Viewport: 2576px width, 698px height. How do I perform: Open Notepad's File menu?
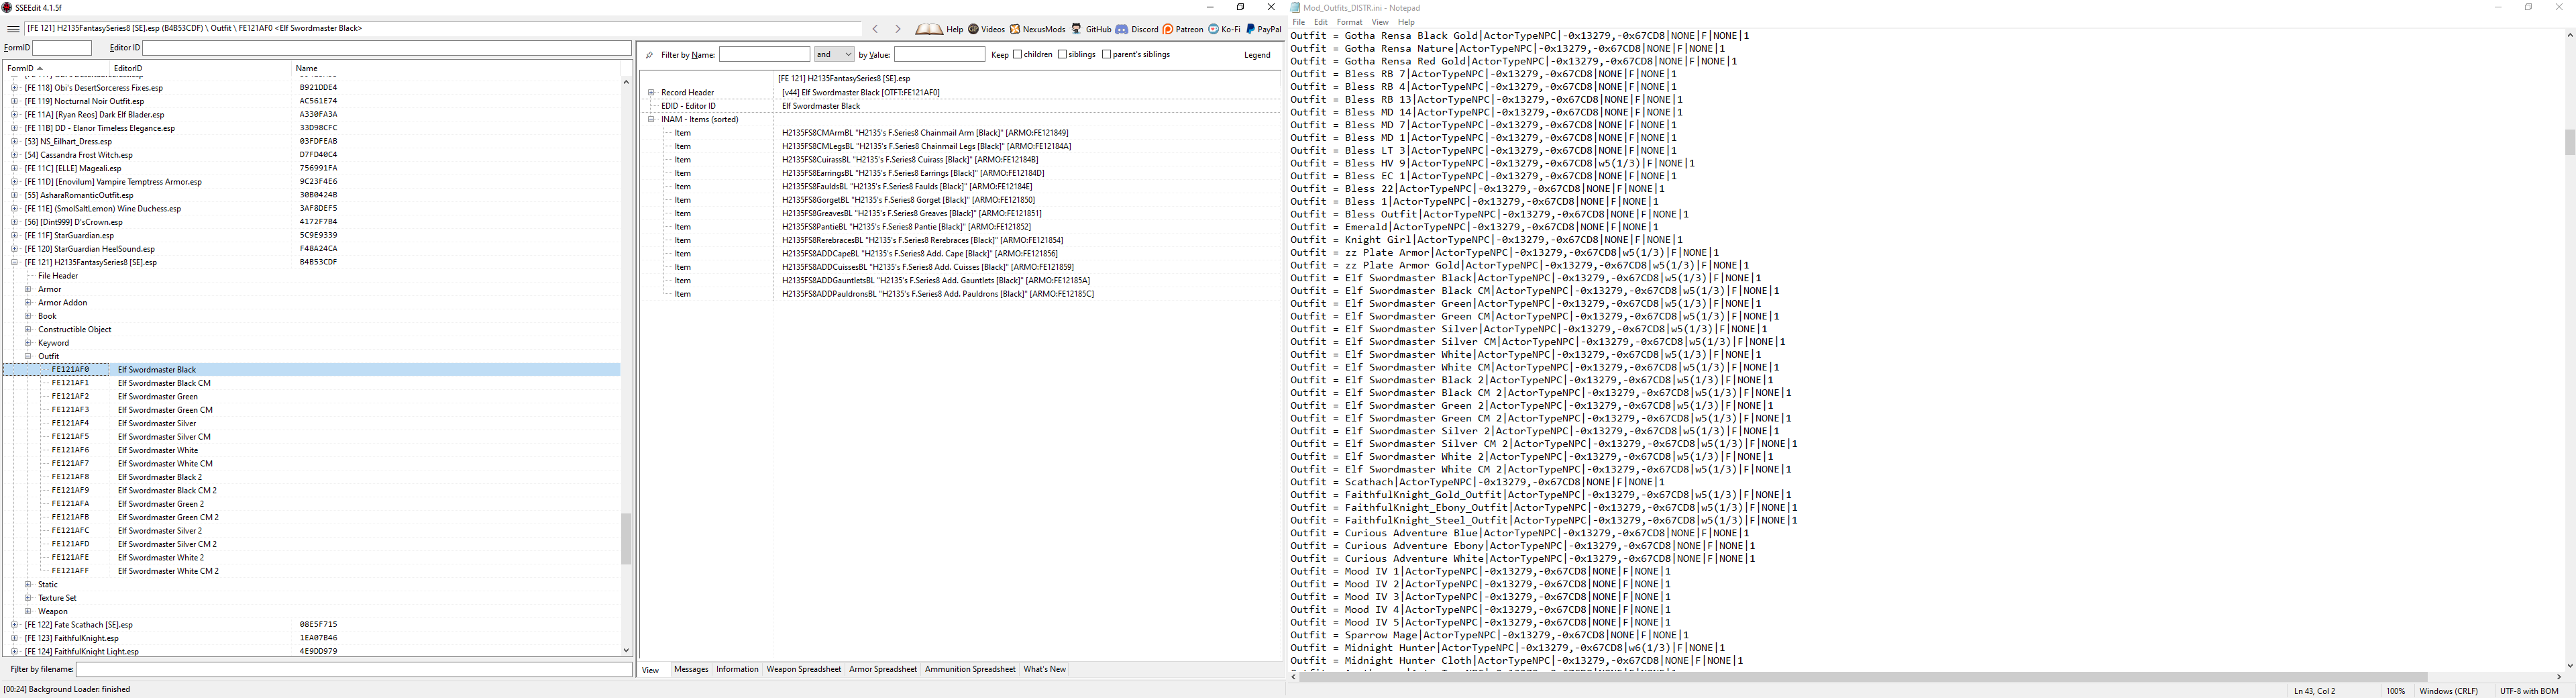(x=1298, y=22)
